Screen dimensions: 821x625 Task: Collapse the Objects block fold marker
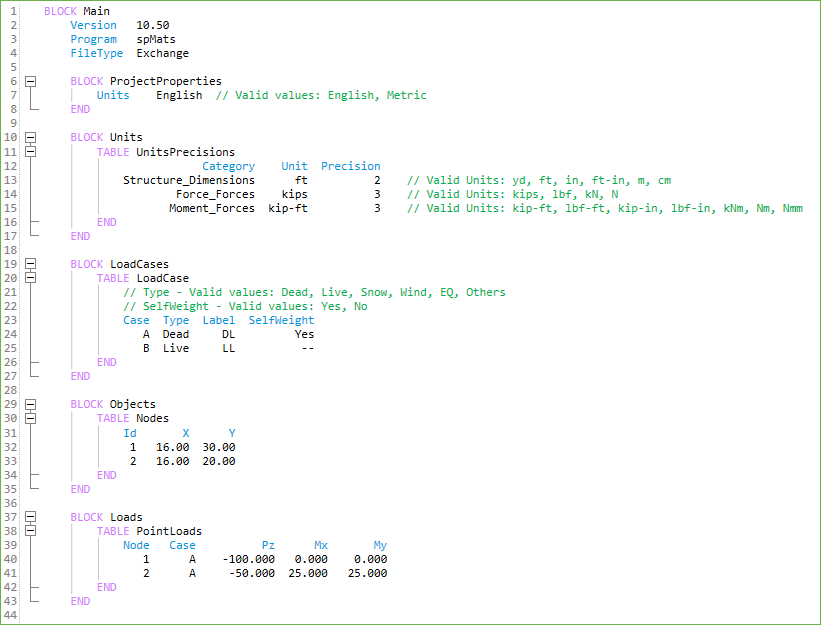pos(31,404)
